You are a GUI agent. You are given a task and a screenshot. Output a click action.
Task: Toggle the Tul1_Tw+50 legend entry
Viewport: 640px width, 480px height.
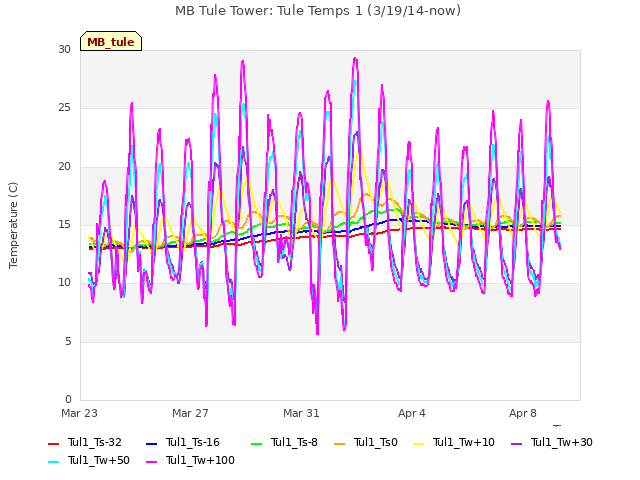point(89,460)
